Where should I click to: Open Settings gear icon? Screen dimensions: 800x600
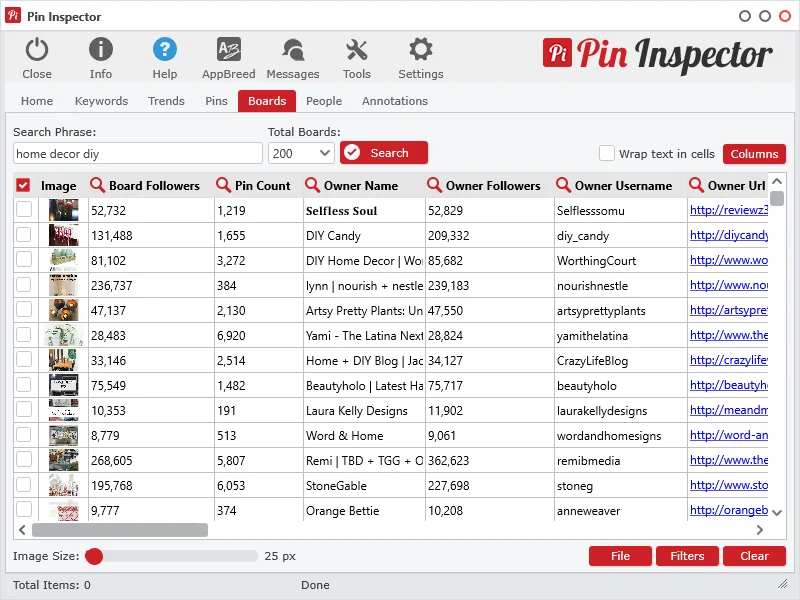coord(421,50)
